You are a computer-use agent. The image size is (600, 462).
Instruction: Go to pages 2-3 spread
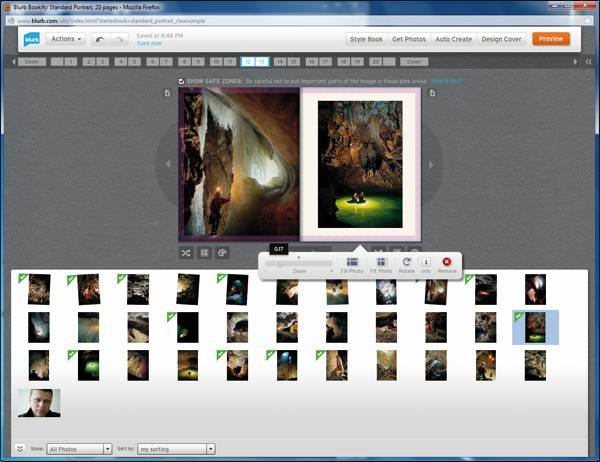[96, 62]
